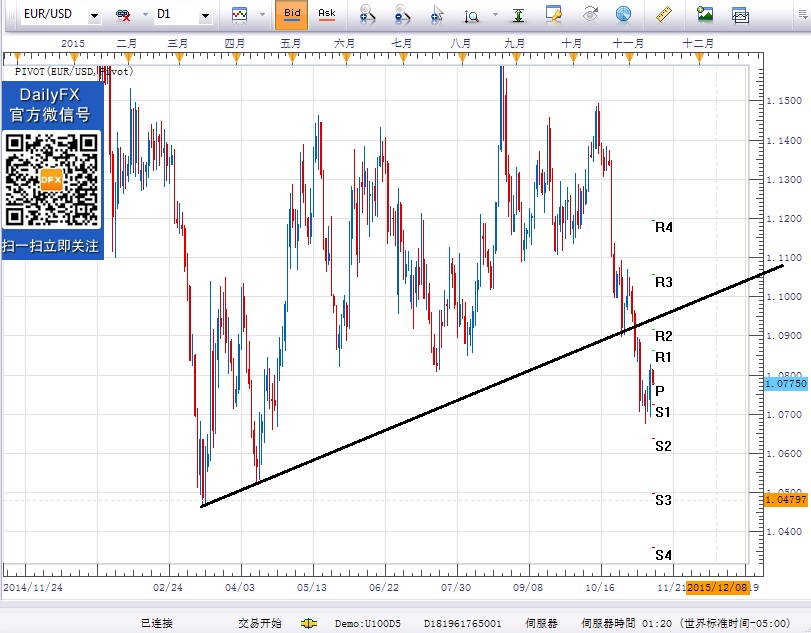The height and width of the screenshot is (633, 811).
Task: Select the zoom in magnifier tool
Action: (x=367, y=15)
